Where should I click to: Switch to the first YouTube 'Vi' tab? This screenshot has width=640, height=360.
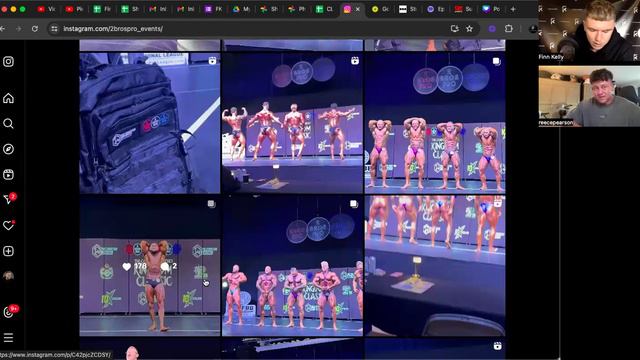46,9
